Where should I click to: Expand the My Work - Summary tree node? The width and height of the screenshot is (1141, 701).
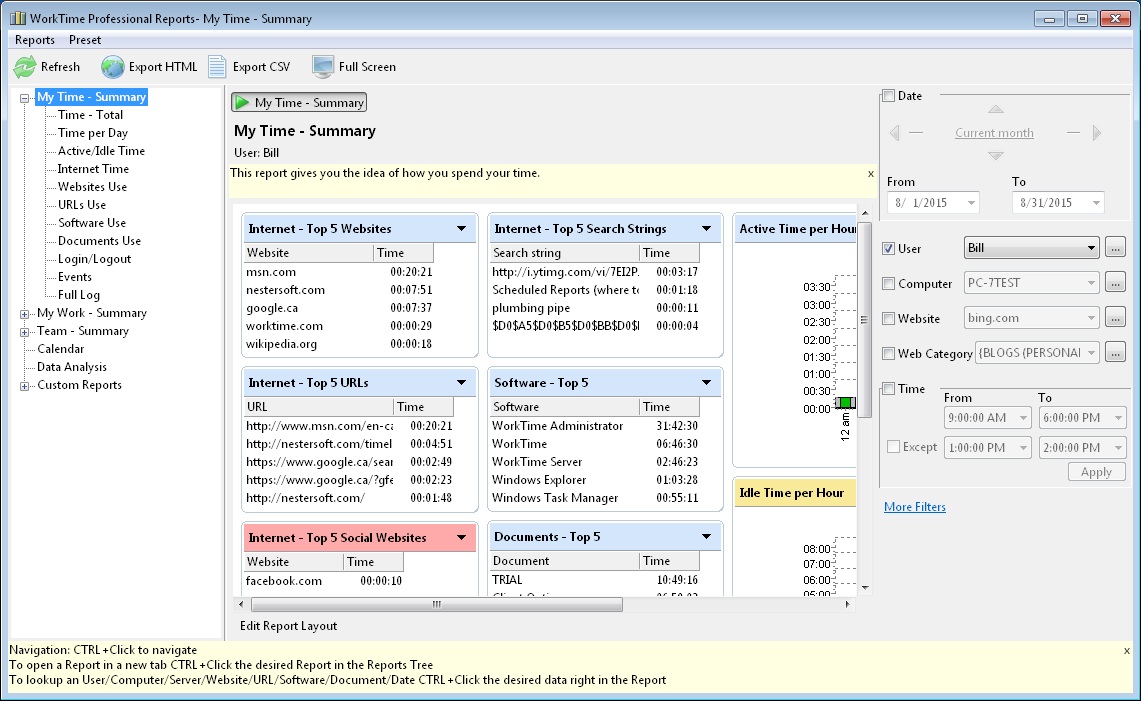click(x=25, y=314)
